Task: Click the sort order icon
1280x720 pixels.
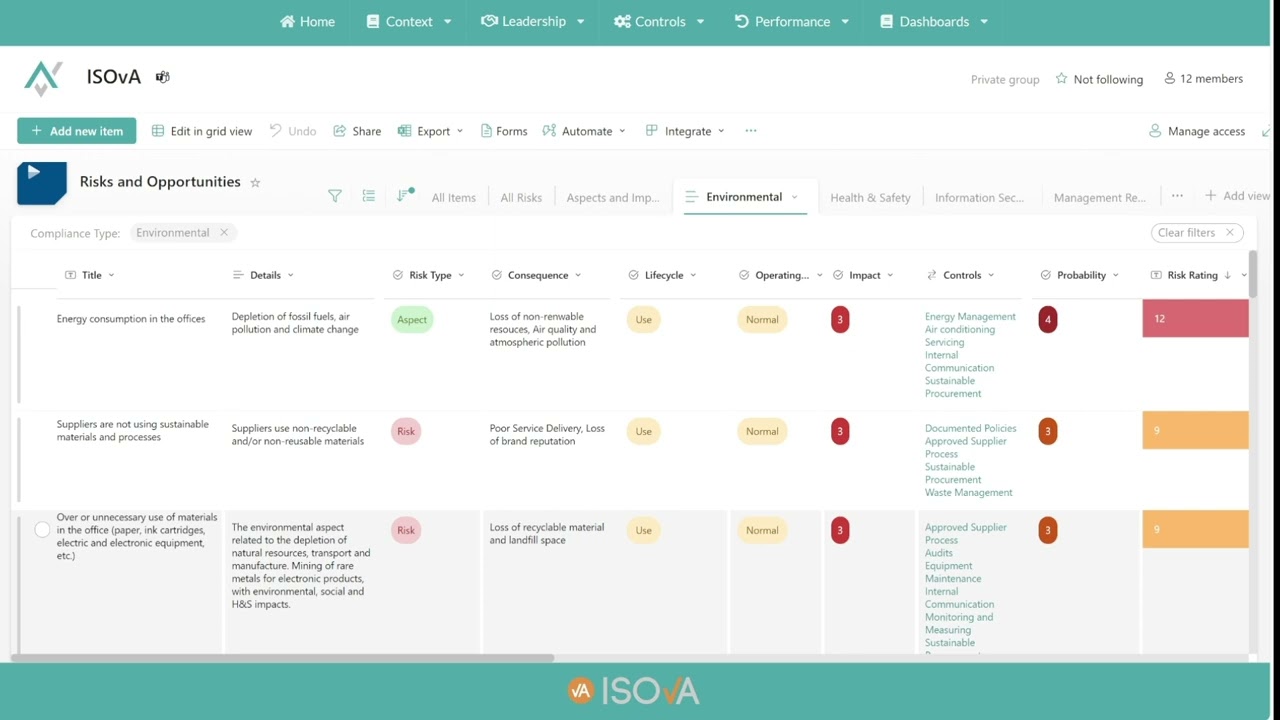Action: pos(404,196)
